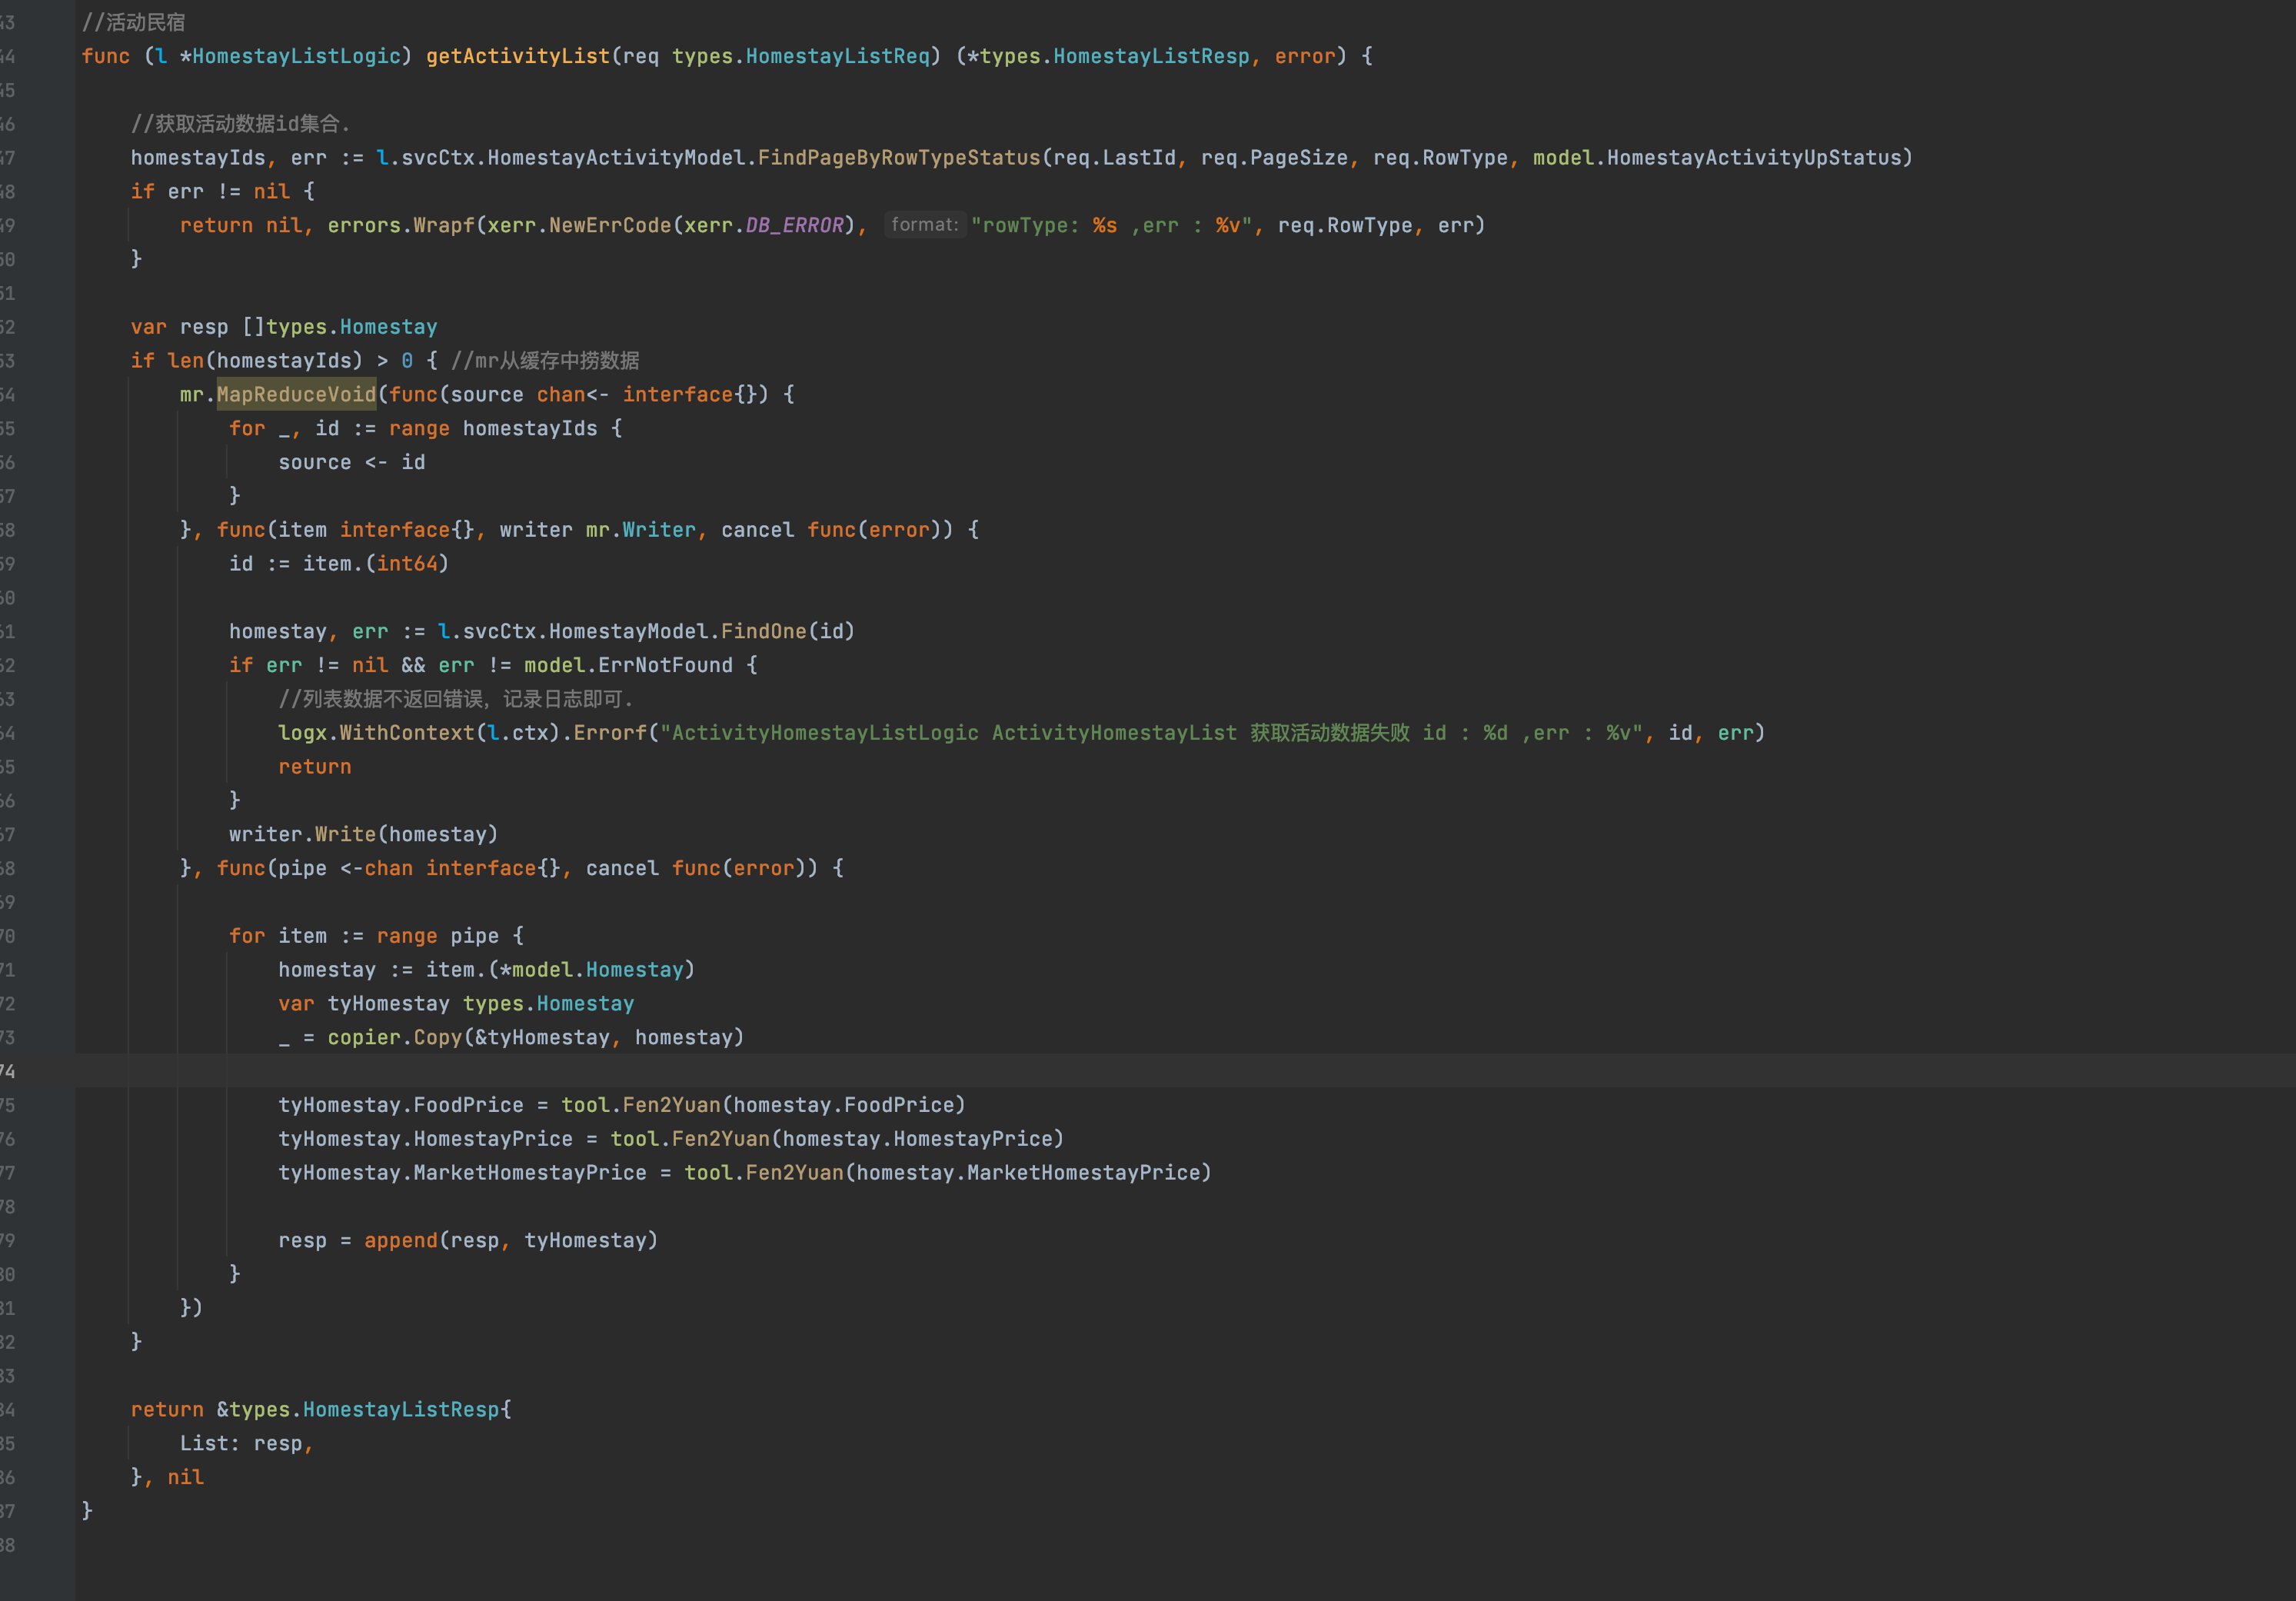Click the highlighted MapReduceVoid identifier
The image size is (2296, 1601).
pos(296,395)
